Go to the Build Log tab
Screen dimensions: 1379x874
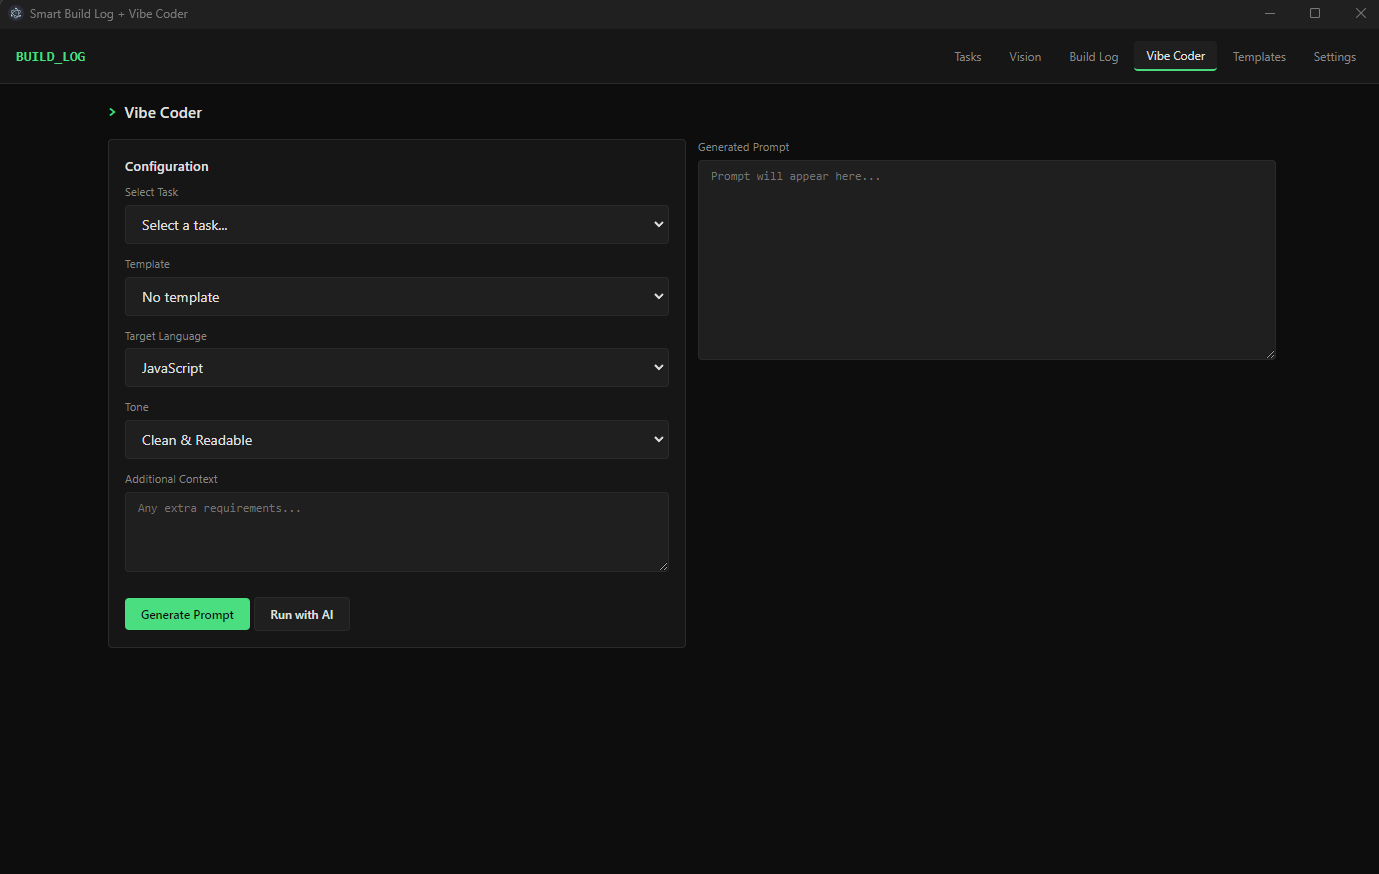1093,57
